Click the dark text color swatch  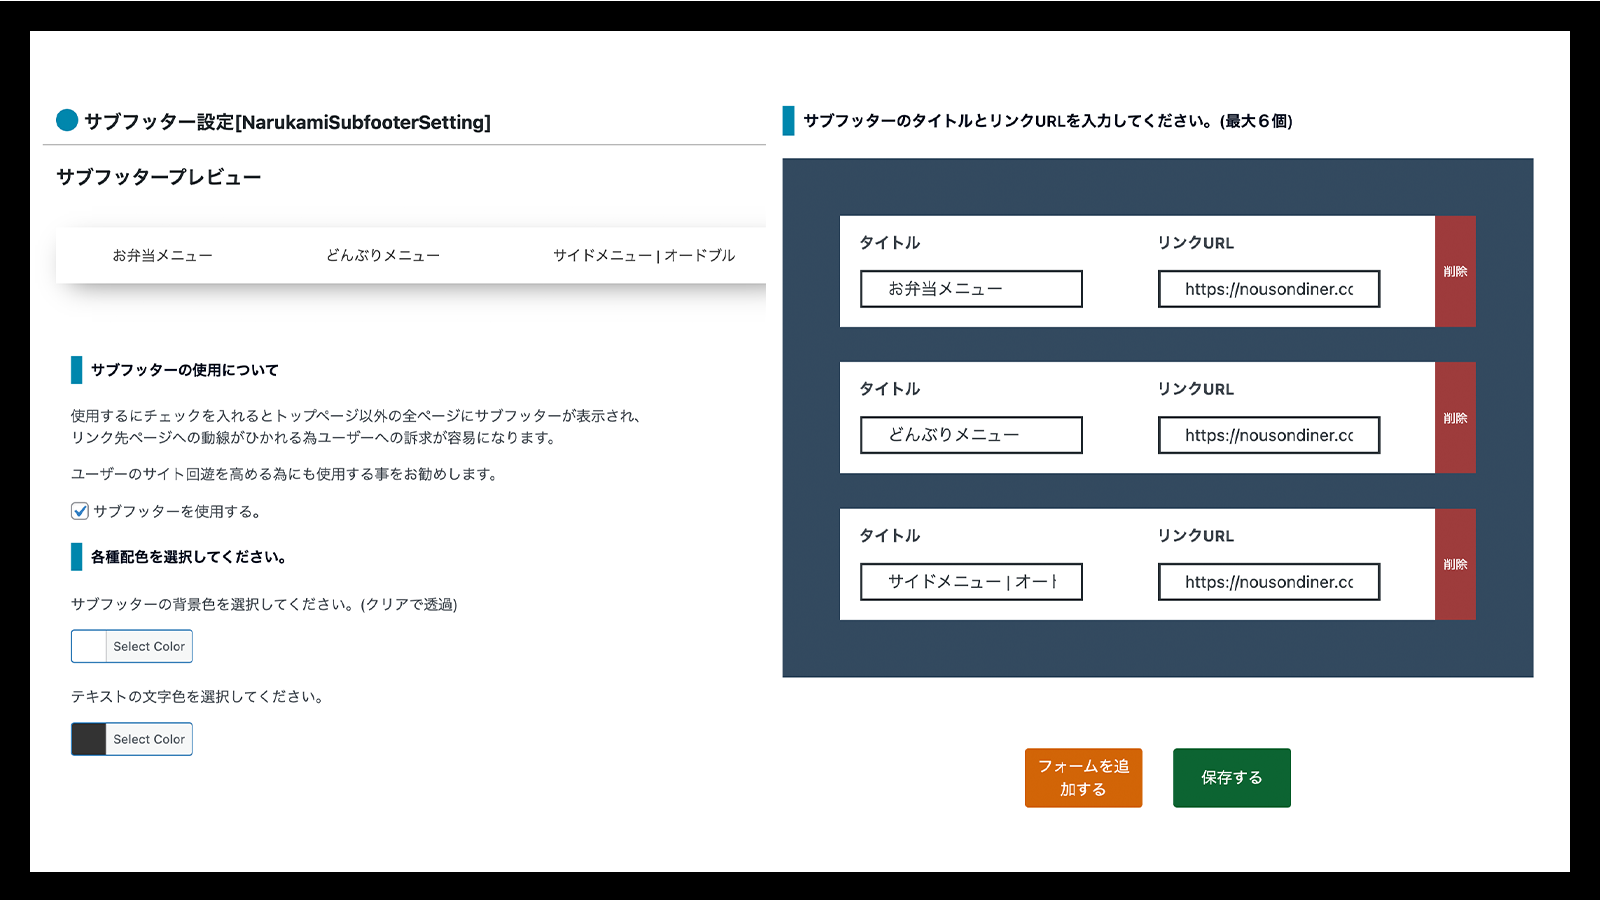coord(88,739)
